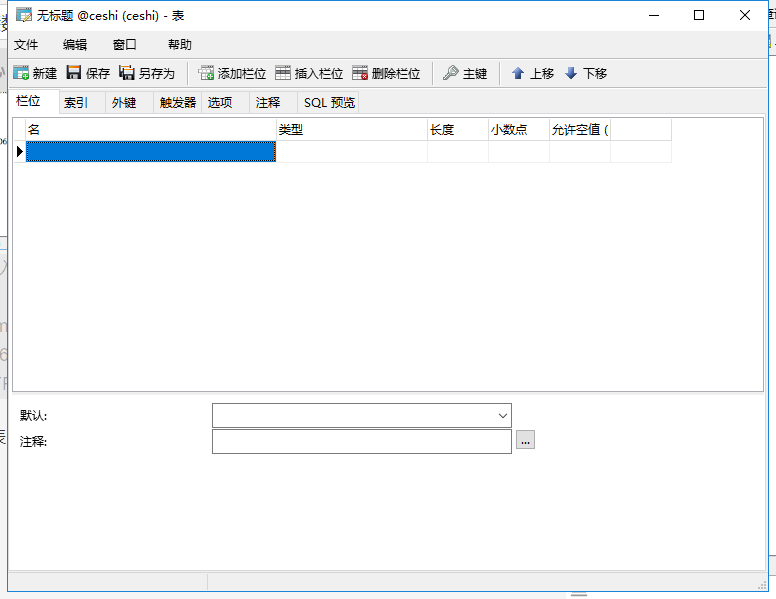The width and height of the screenshot is (776, 599).
Task: Click the 下移 toolbar label
Action: (x=595, y=74)
